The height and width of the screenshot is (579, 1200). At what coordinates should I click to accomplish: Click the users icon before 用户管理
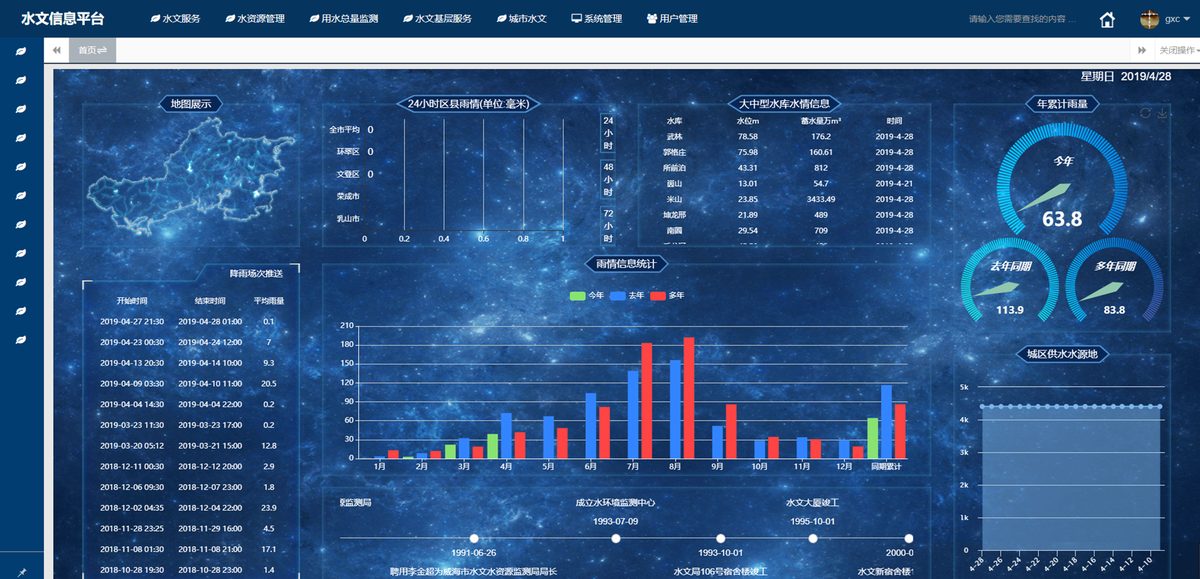(652, 19)
